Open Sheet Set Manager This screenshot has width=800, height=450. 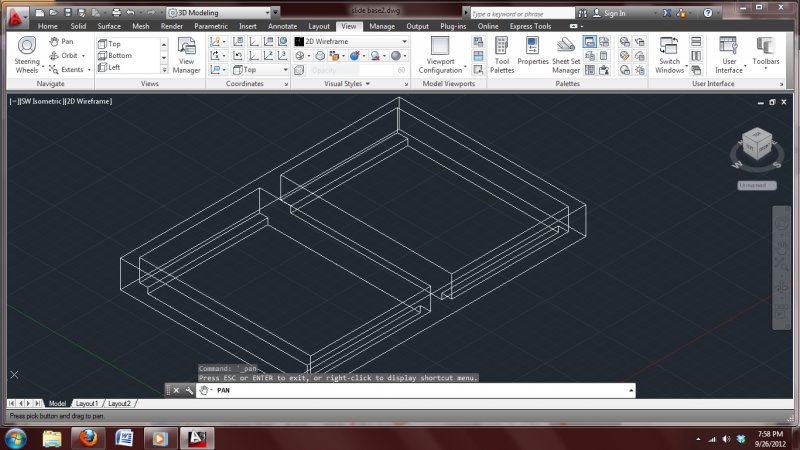pos(566,55)
